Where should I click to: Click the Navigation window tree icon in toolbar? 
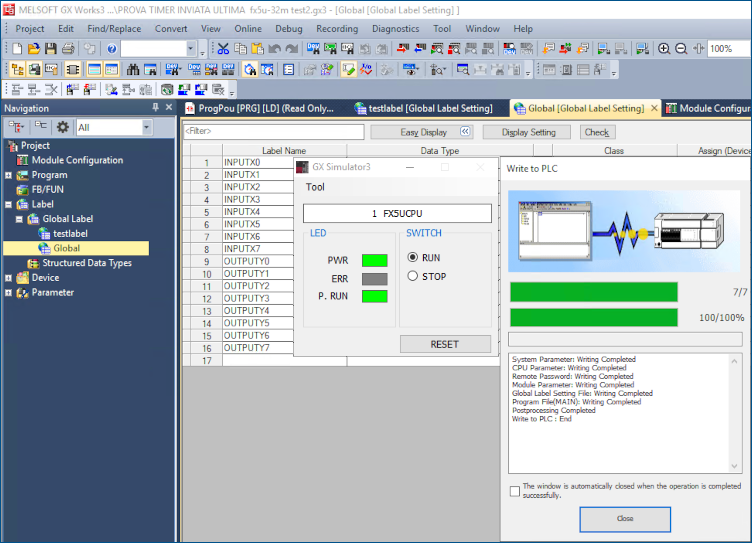(17, 70)
